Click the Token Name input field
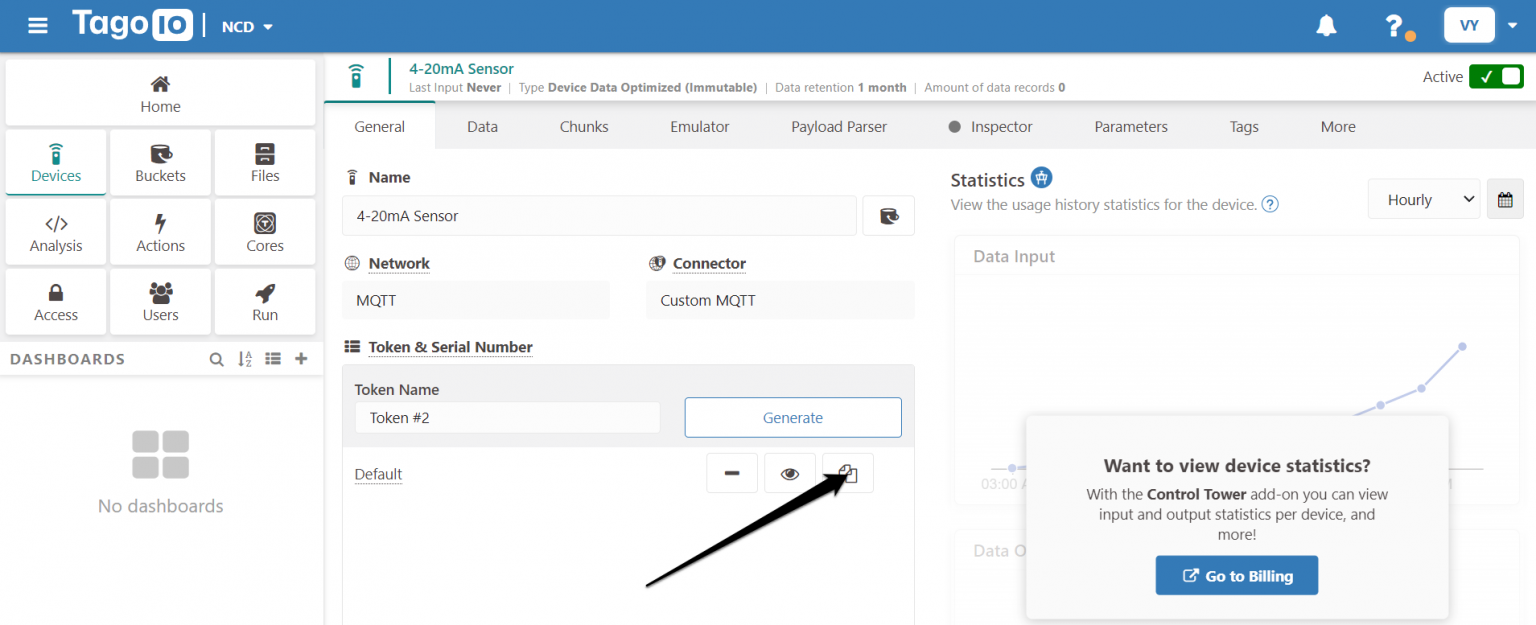The height and width of the screenshot is (625, 1536). [x=507, y=418]
